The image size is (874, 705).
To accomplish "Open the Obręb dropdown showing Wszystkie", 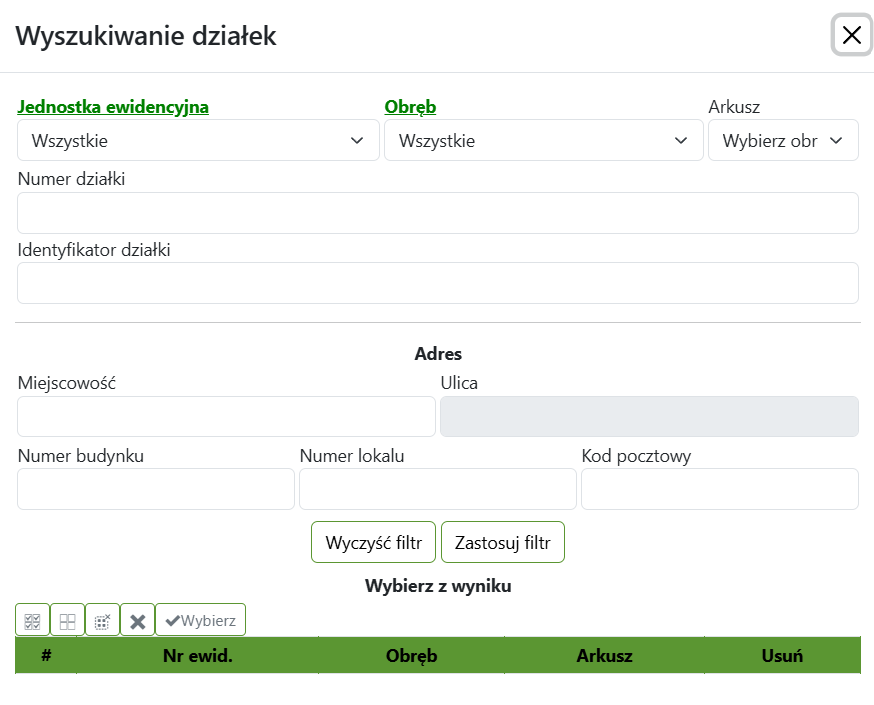I will pyautogui.click(x=544, y=140).
